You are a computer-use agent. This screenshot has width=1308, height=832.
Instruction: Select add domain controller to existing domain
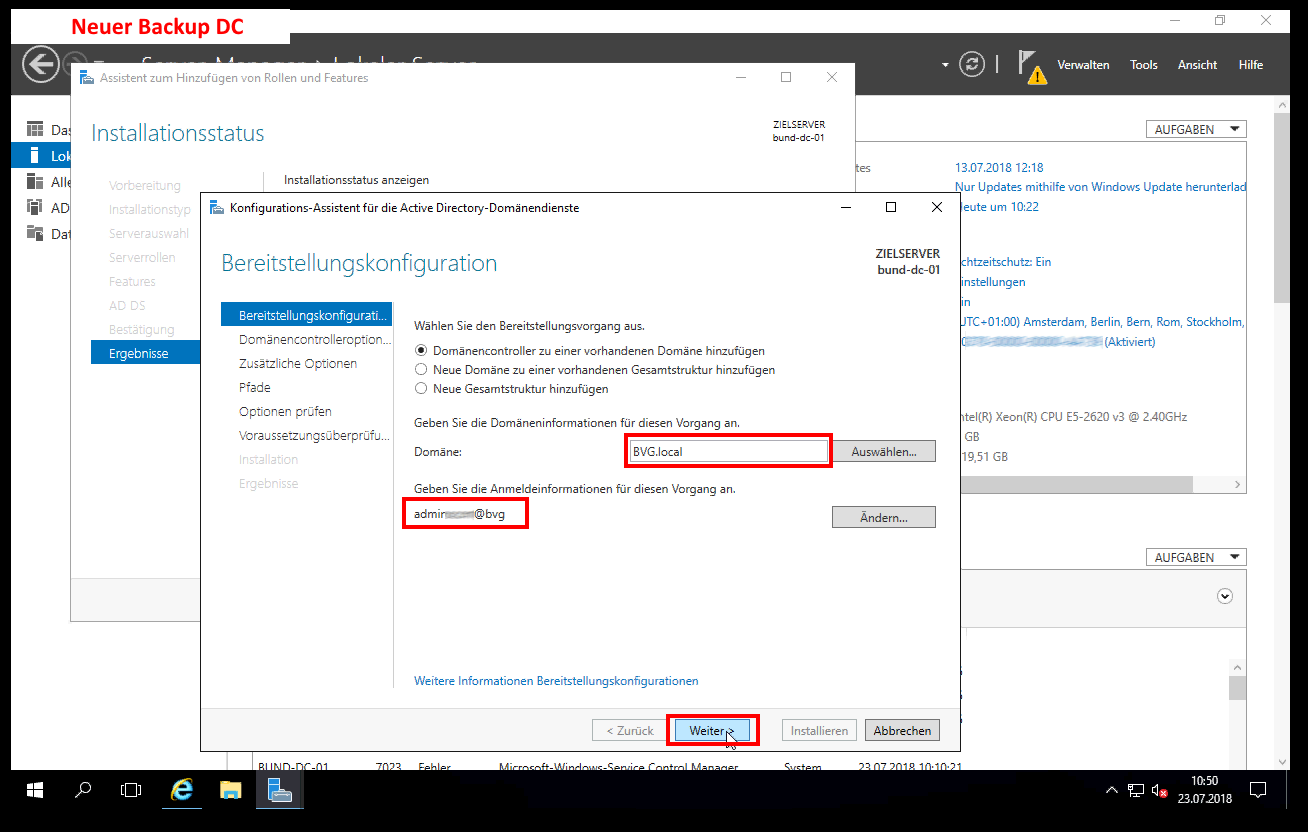(421, 351)
